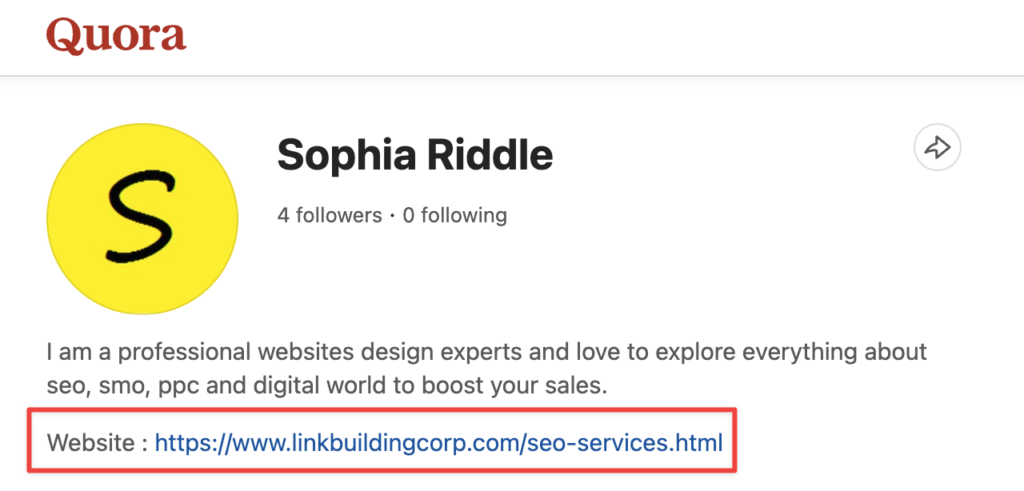This screenshot has width=1024, height=491.
Task: Click the "seo-services.html" part of the URL
Action: click(x=624, y=441)
